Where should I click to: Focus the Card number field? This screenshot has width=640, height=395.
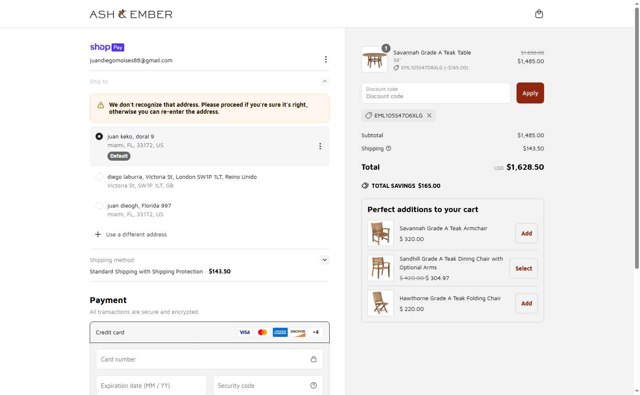(x=209, y=359)
